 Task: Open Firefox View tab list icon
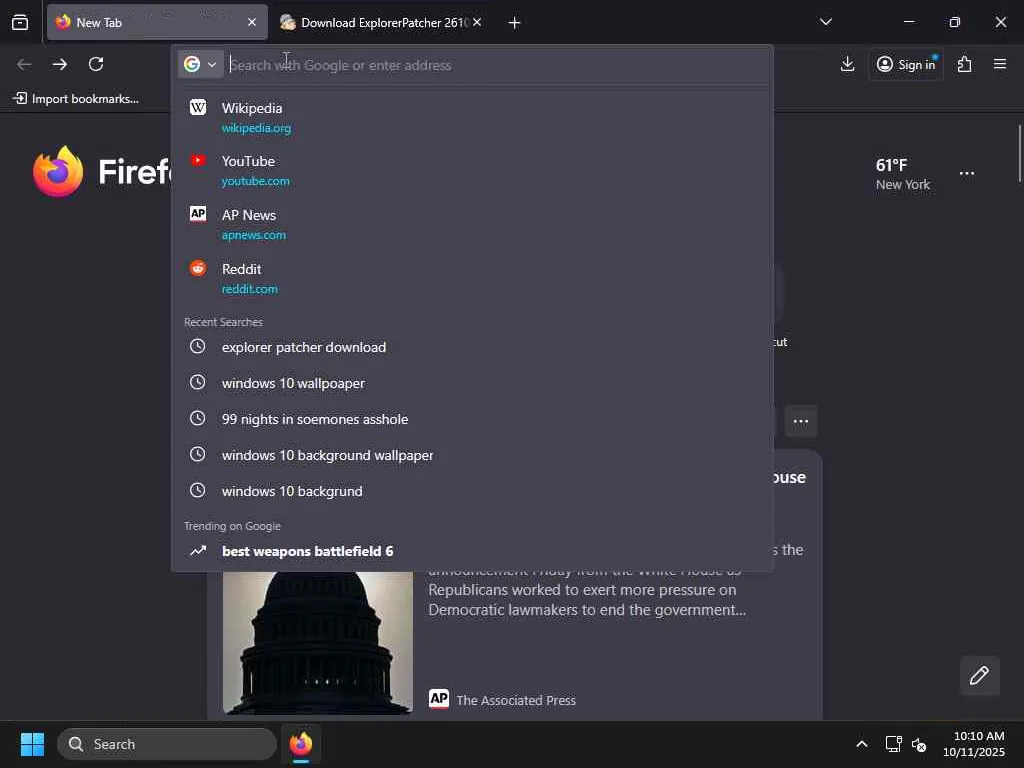[20, 22]
